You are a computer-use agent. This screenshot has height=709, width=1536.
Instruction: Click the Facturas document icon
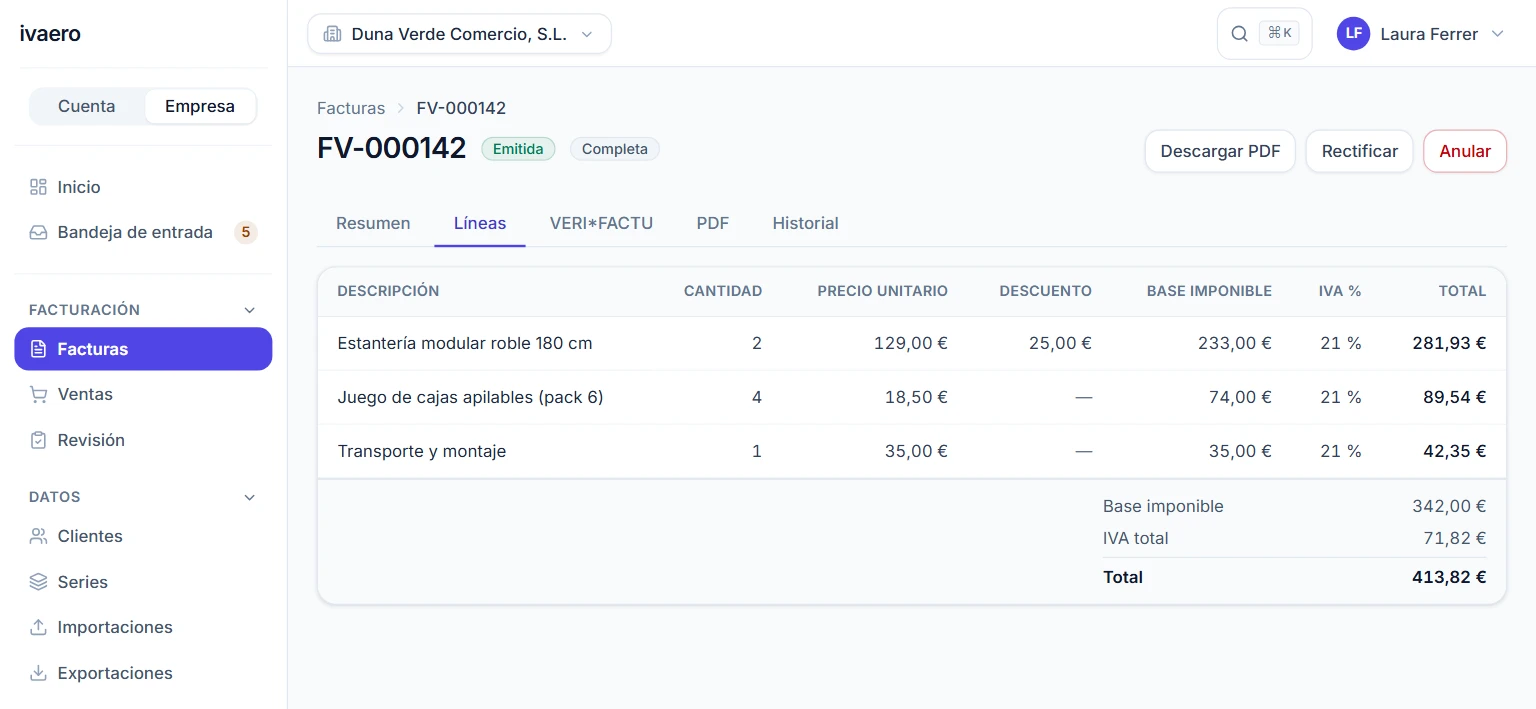[38, 349]
